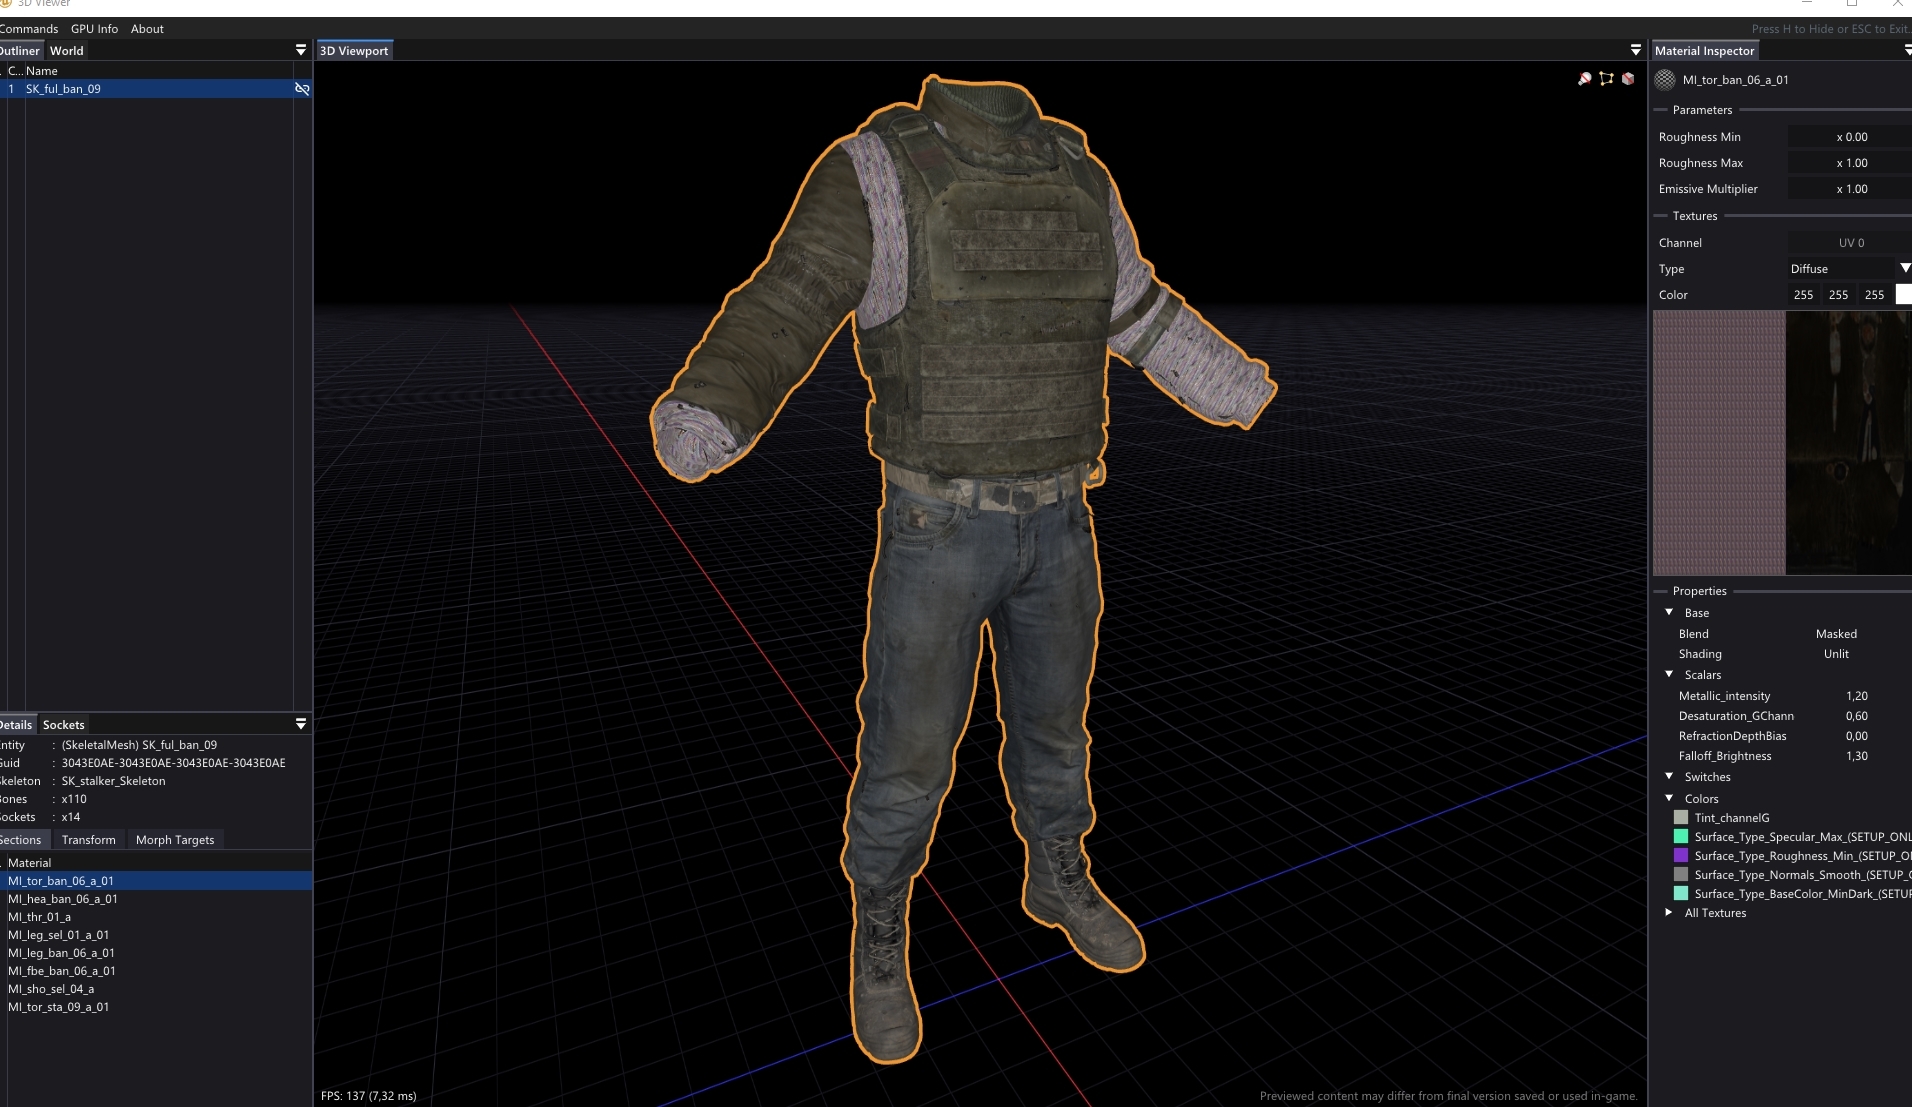Switch to the Outliner tab
This screenshot has height=1107, width=1912.
tap(20, 51)
